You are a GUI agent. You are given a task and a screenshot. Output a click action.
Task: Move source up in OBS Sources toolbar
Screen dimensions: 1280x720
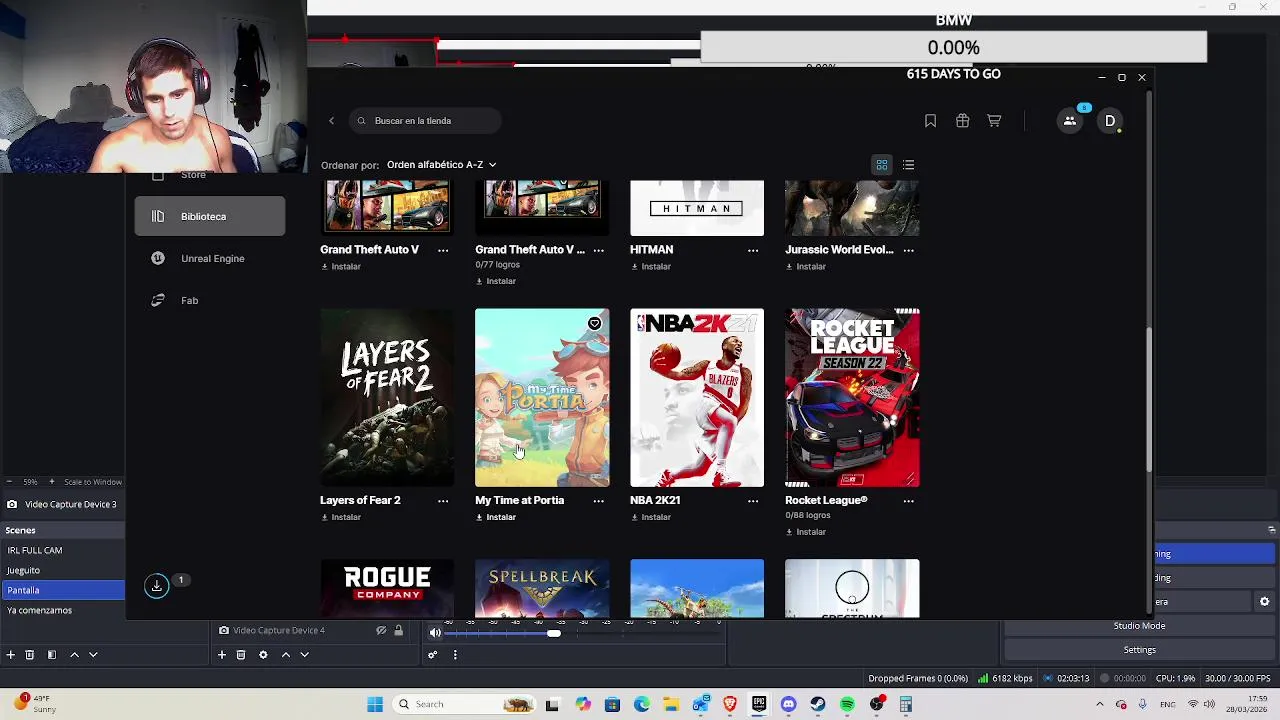click(285, 655)
